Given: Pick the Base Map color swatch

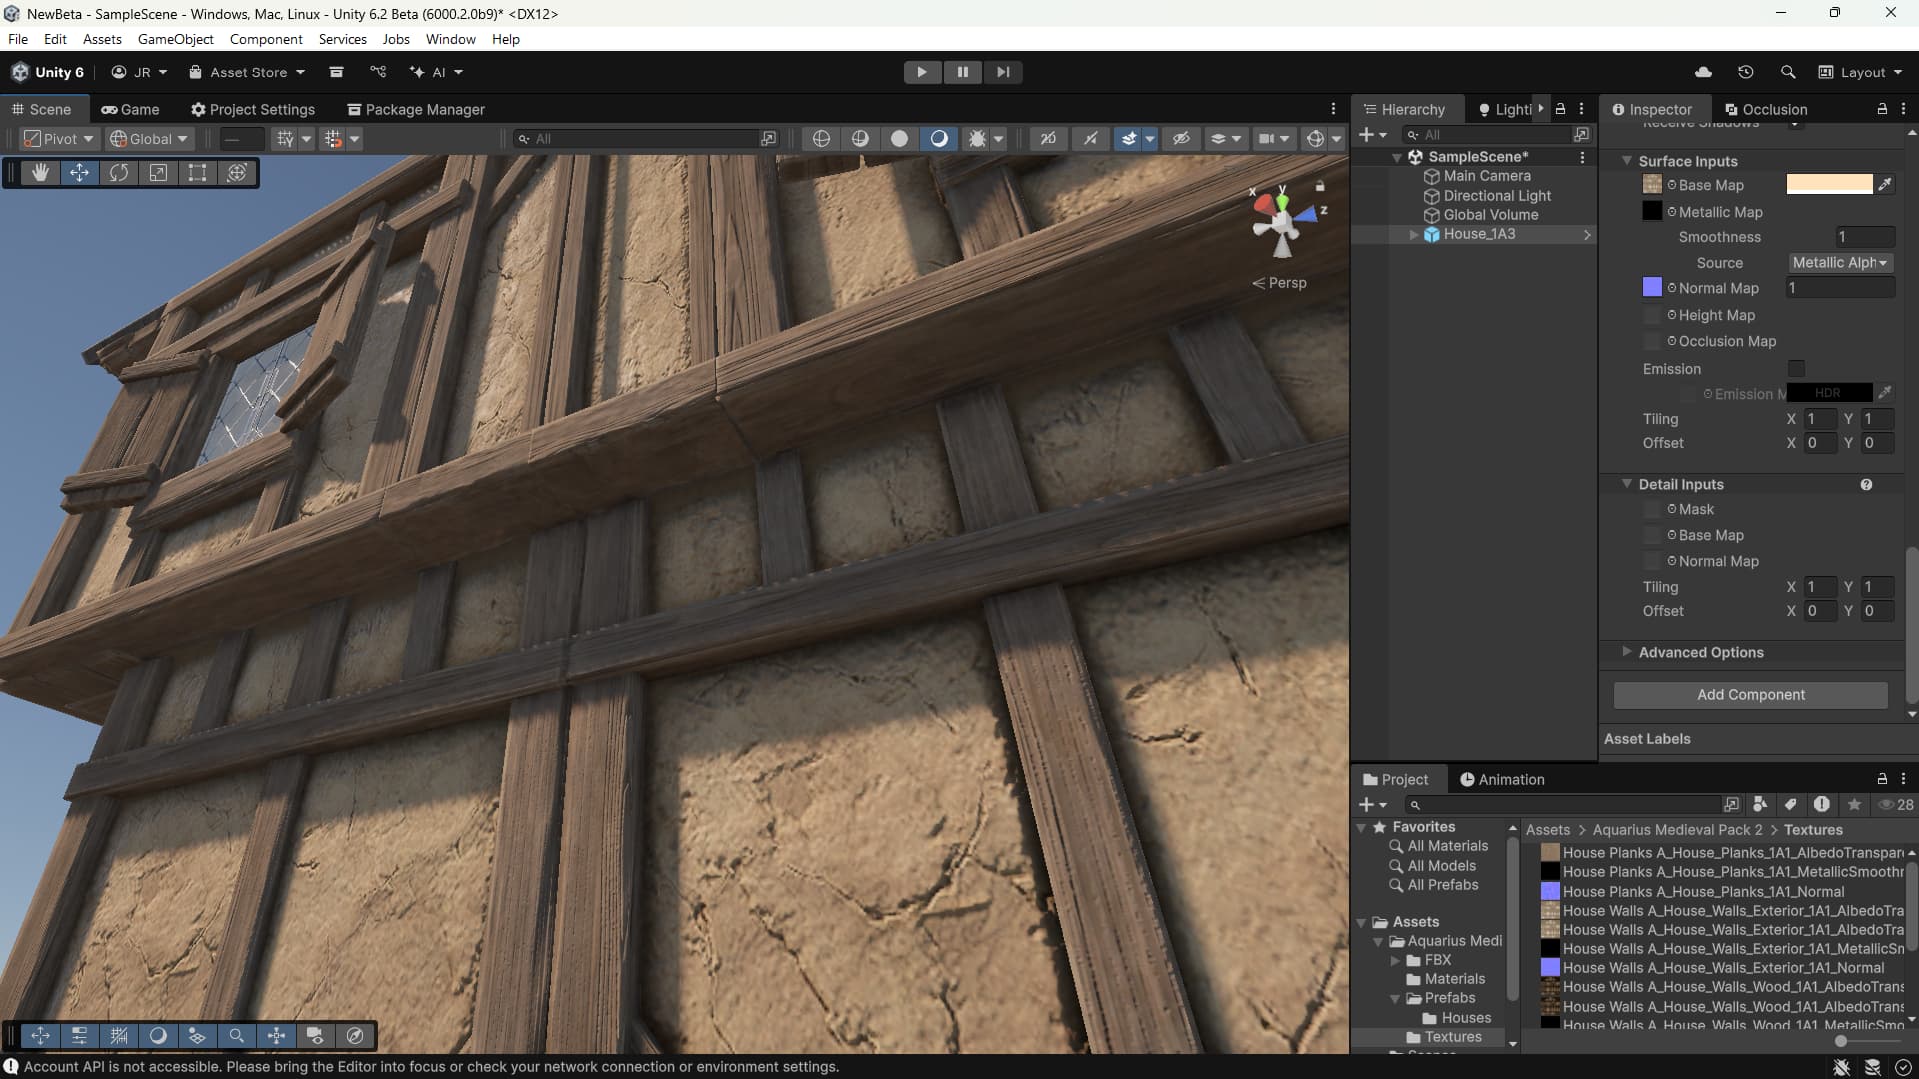Looking at the screenshot, I should point(1830,184).
